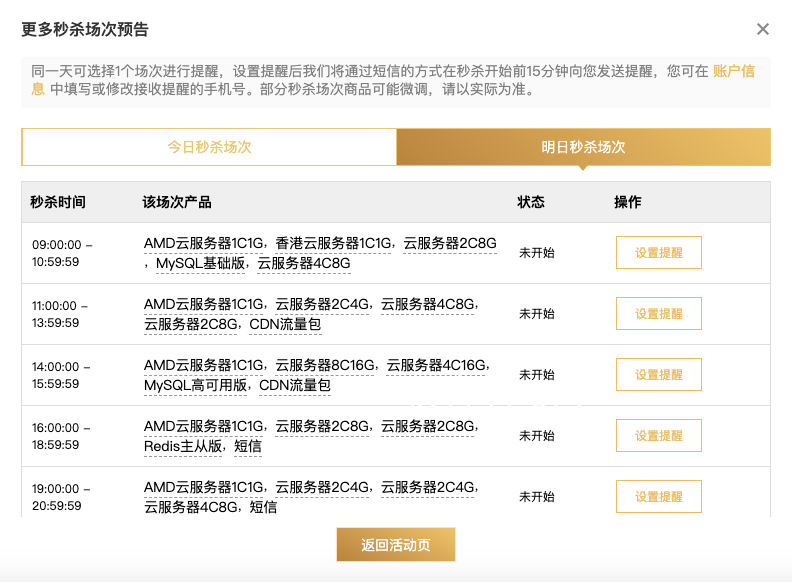Open 云服务器4C8G in 09:00 row
This screenshot has width=792, height=582.
pos(304,264)
